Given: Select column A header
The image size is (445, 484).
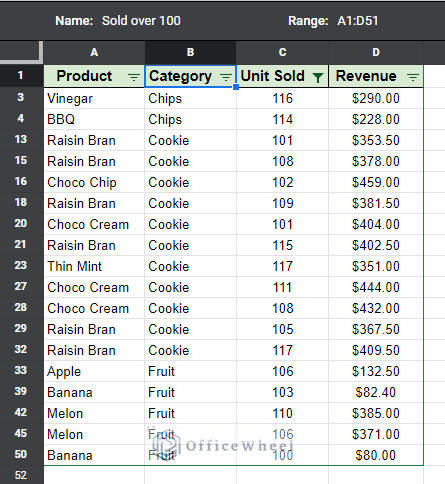Looking at the screenshot, I should pos(94,52).
